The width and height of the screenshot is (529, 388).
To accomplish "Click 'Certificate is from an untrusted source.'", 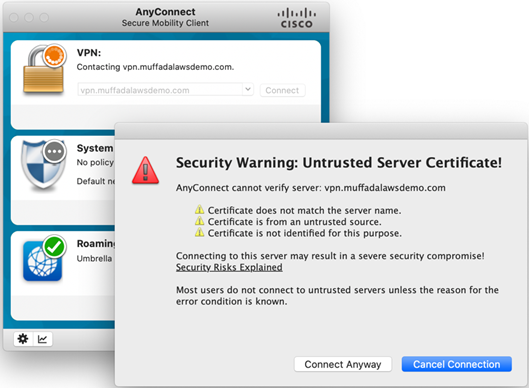I will click(295, 222).
